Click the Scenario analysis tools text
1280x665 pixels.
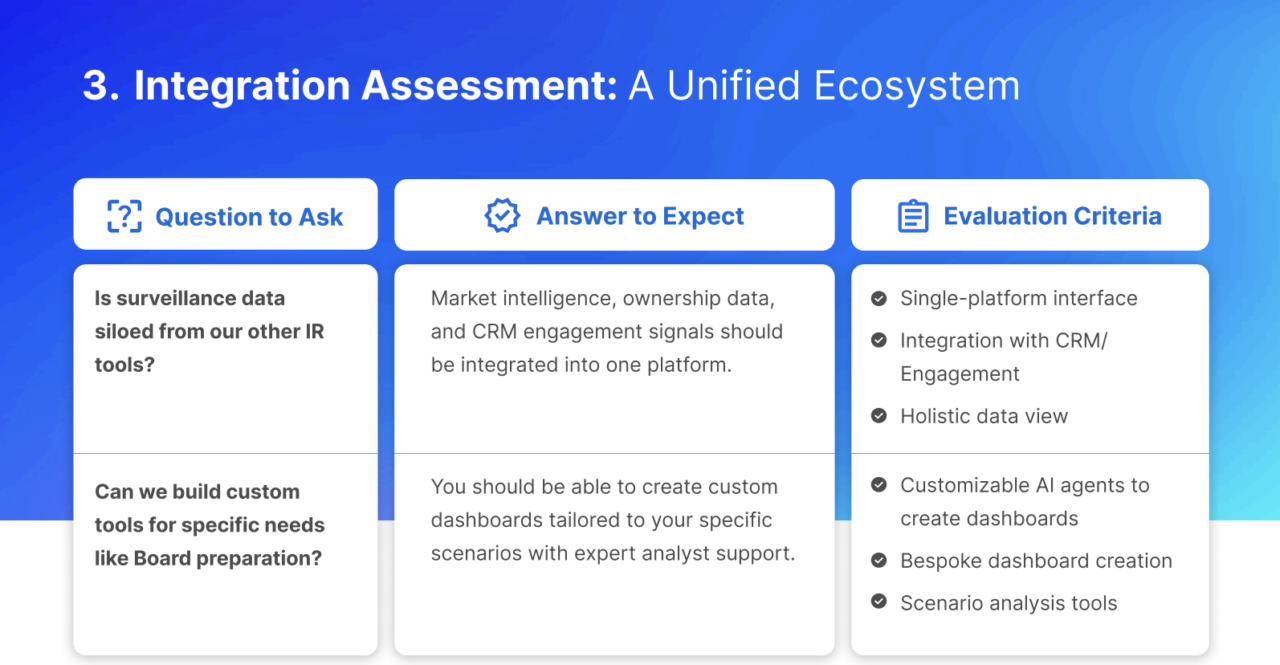(1009, 603)
